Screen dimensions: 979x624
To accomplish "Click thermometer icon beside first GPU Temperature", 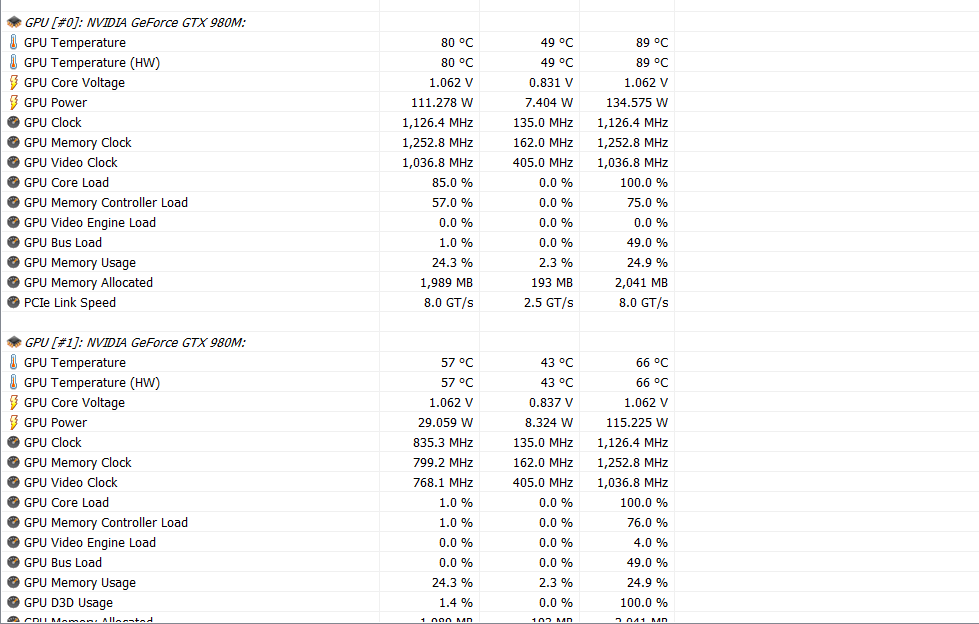I will tap(14, 42).
